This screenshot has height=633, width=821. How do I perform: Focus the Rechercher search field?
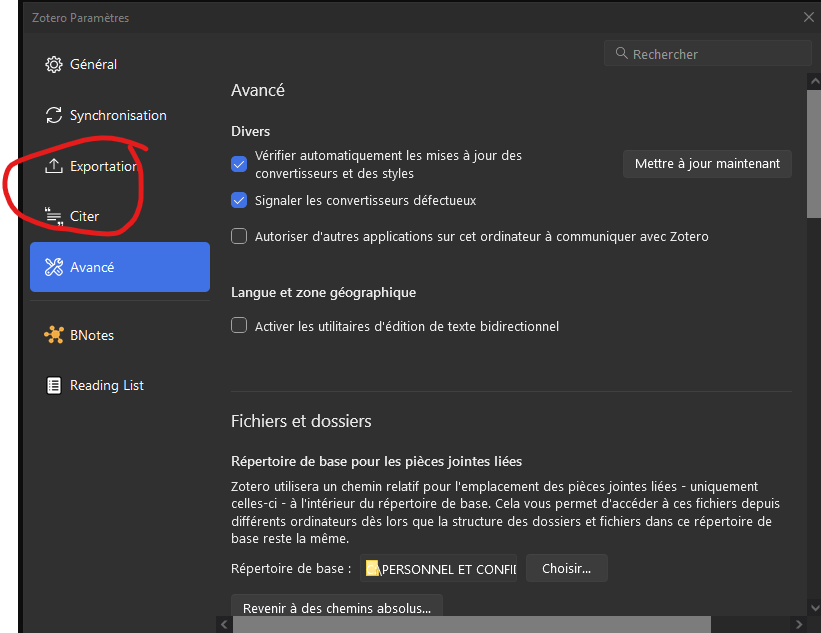click(x=707, y=53)
